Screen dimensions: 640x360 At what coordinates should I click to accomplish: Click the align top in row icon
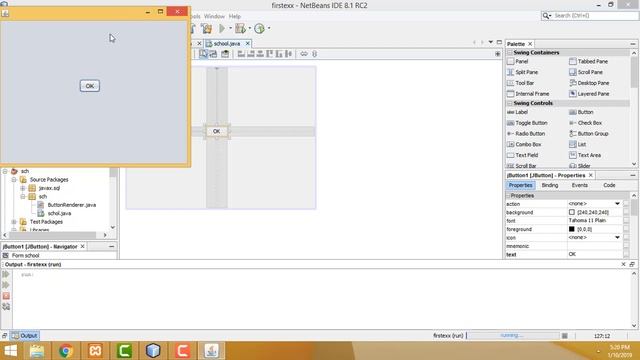[269, 54]
